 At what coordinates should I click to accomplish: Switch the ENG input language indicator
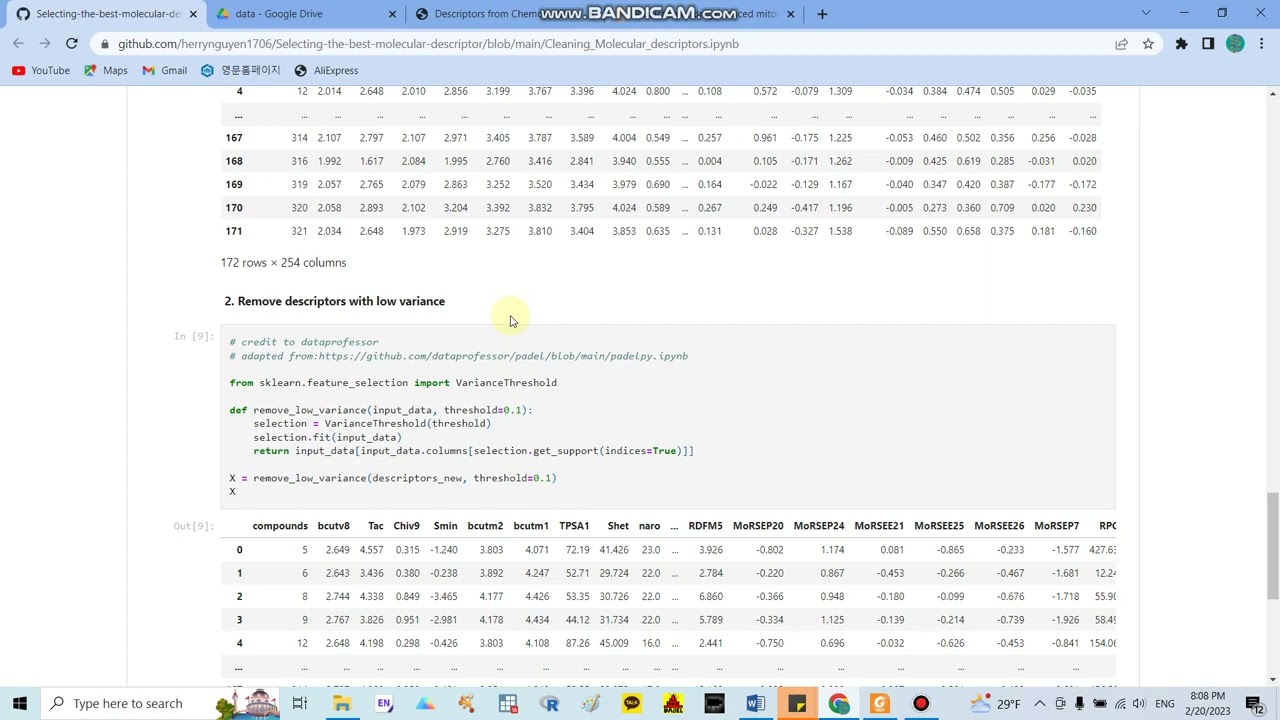click(x=1165, y=704)
